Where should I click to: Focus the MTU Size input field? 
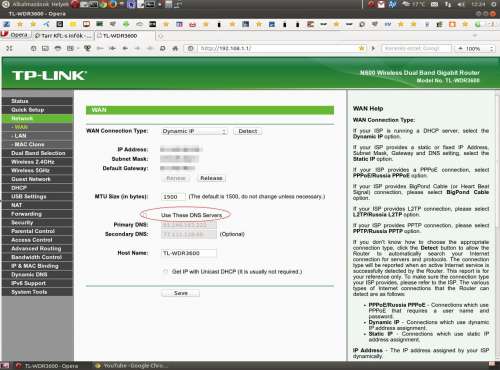[x=173, y=197]
